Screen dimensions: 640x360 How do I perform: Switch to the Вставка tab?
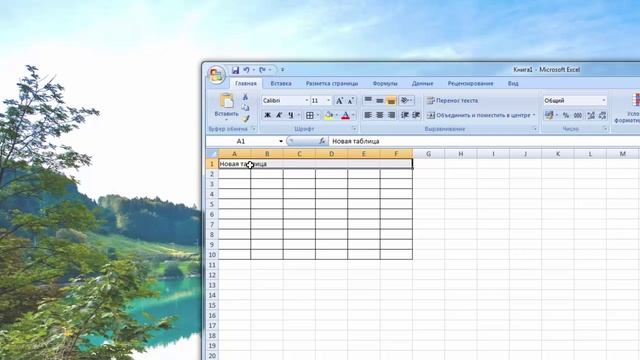coord(281,84)
